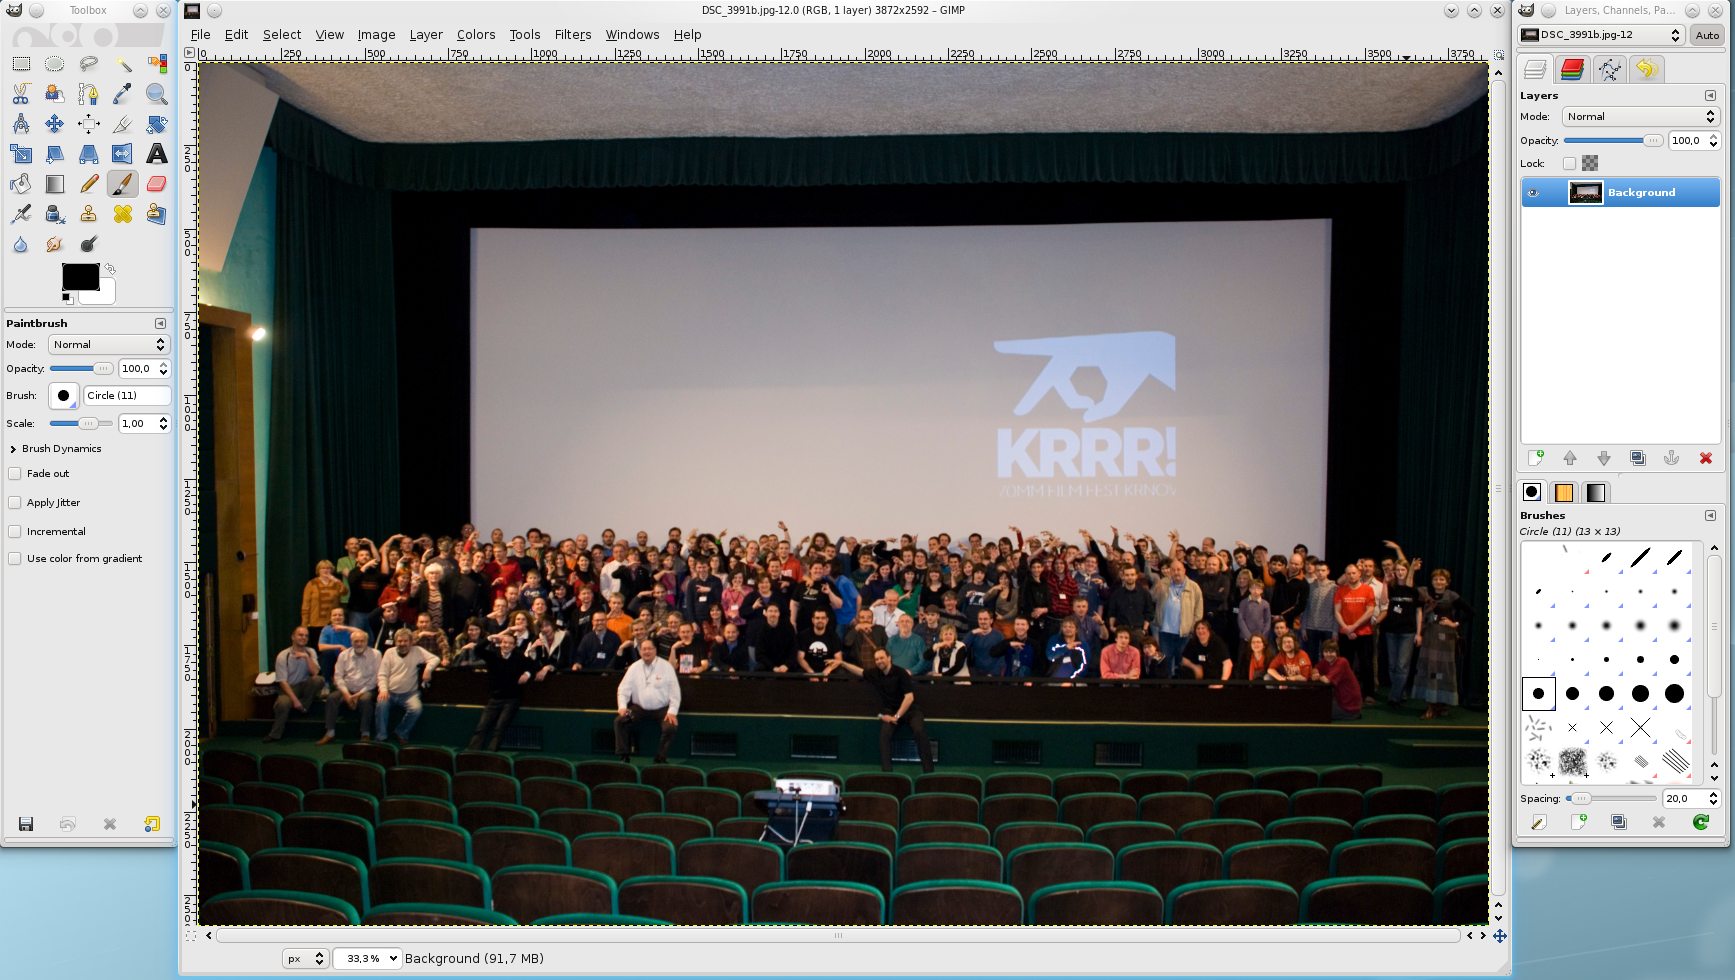Viewport: 1735px width, 980px height.
Task: Click the foreground black color swatch
Action: (x=81, y=277)
